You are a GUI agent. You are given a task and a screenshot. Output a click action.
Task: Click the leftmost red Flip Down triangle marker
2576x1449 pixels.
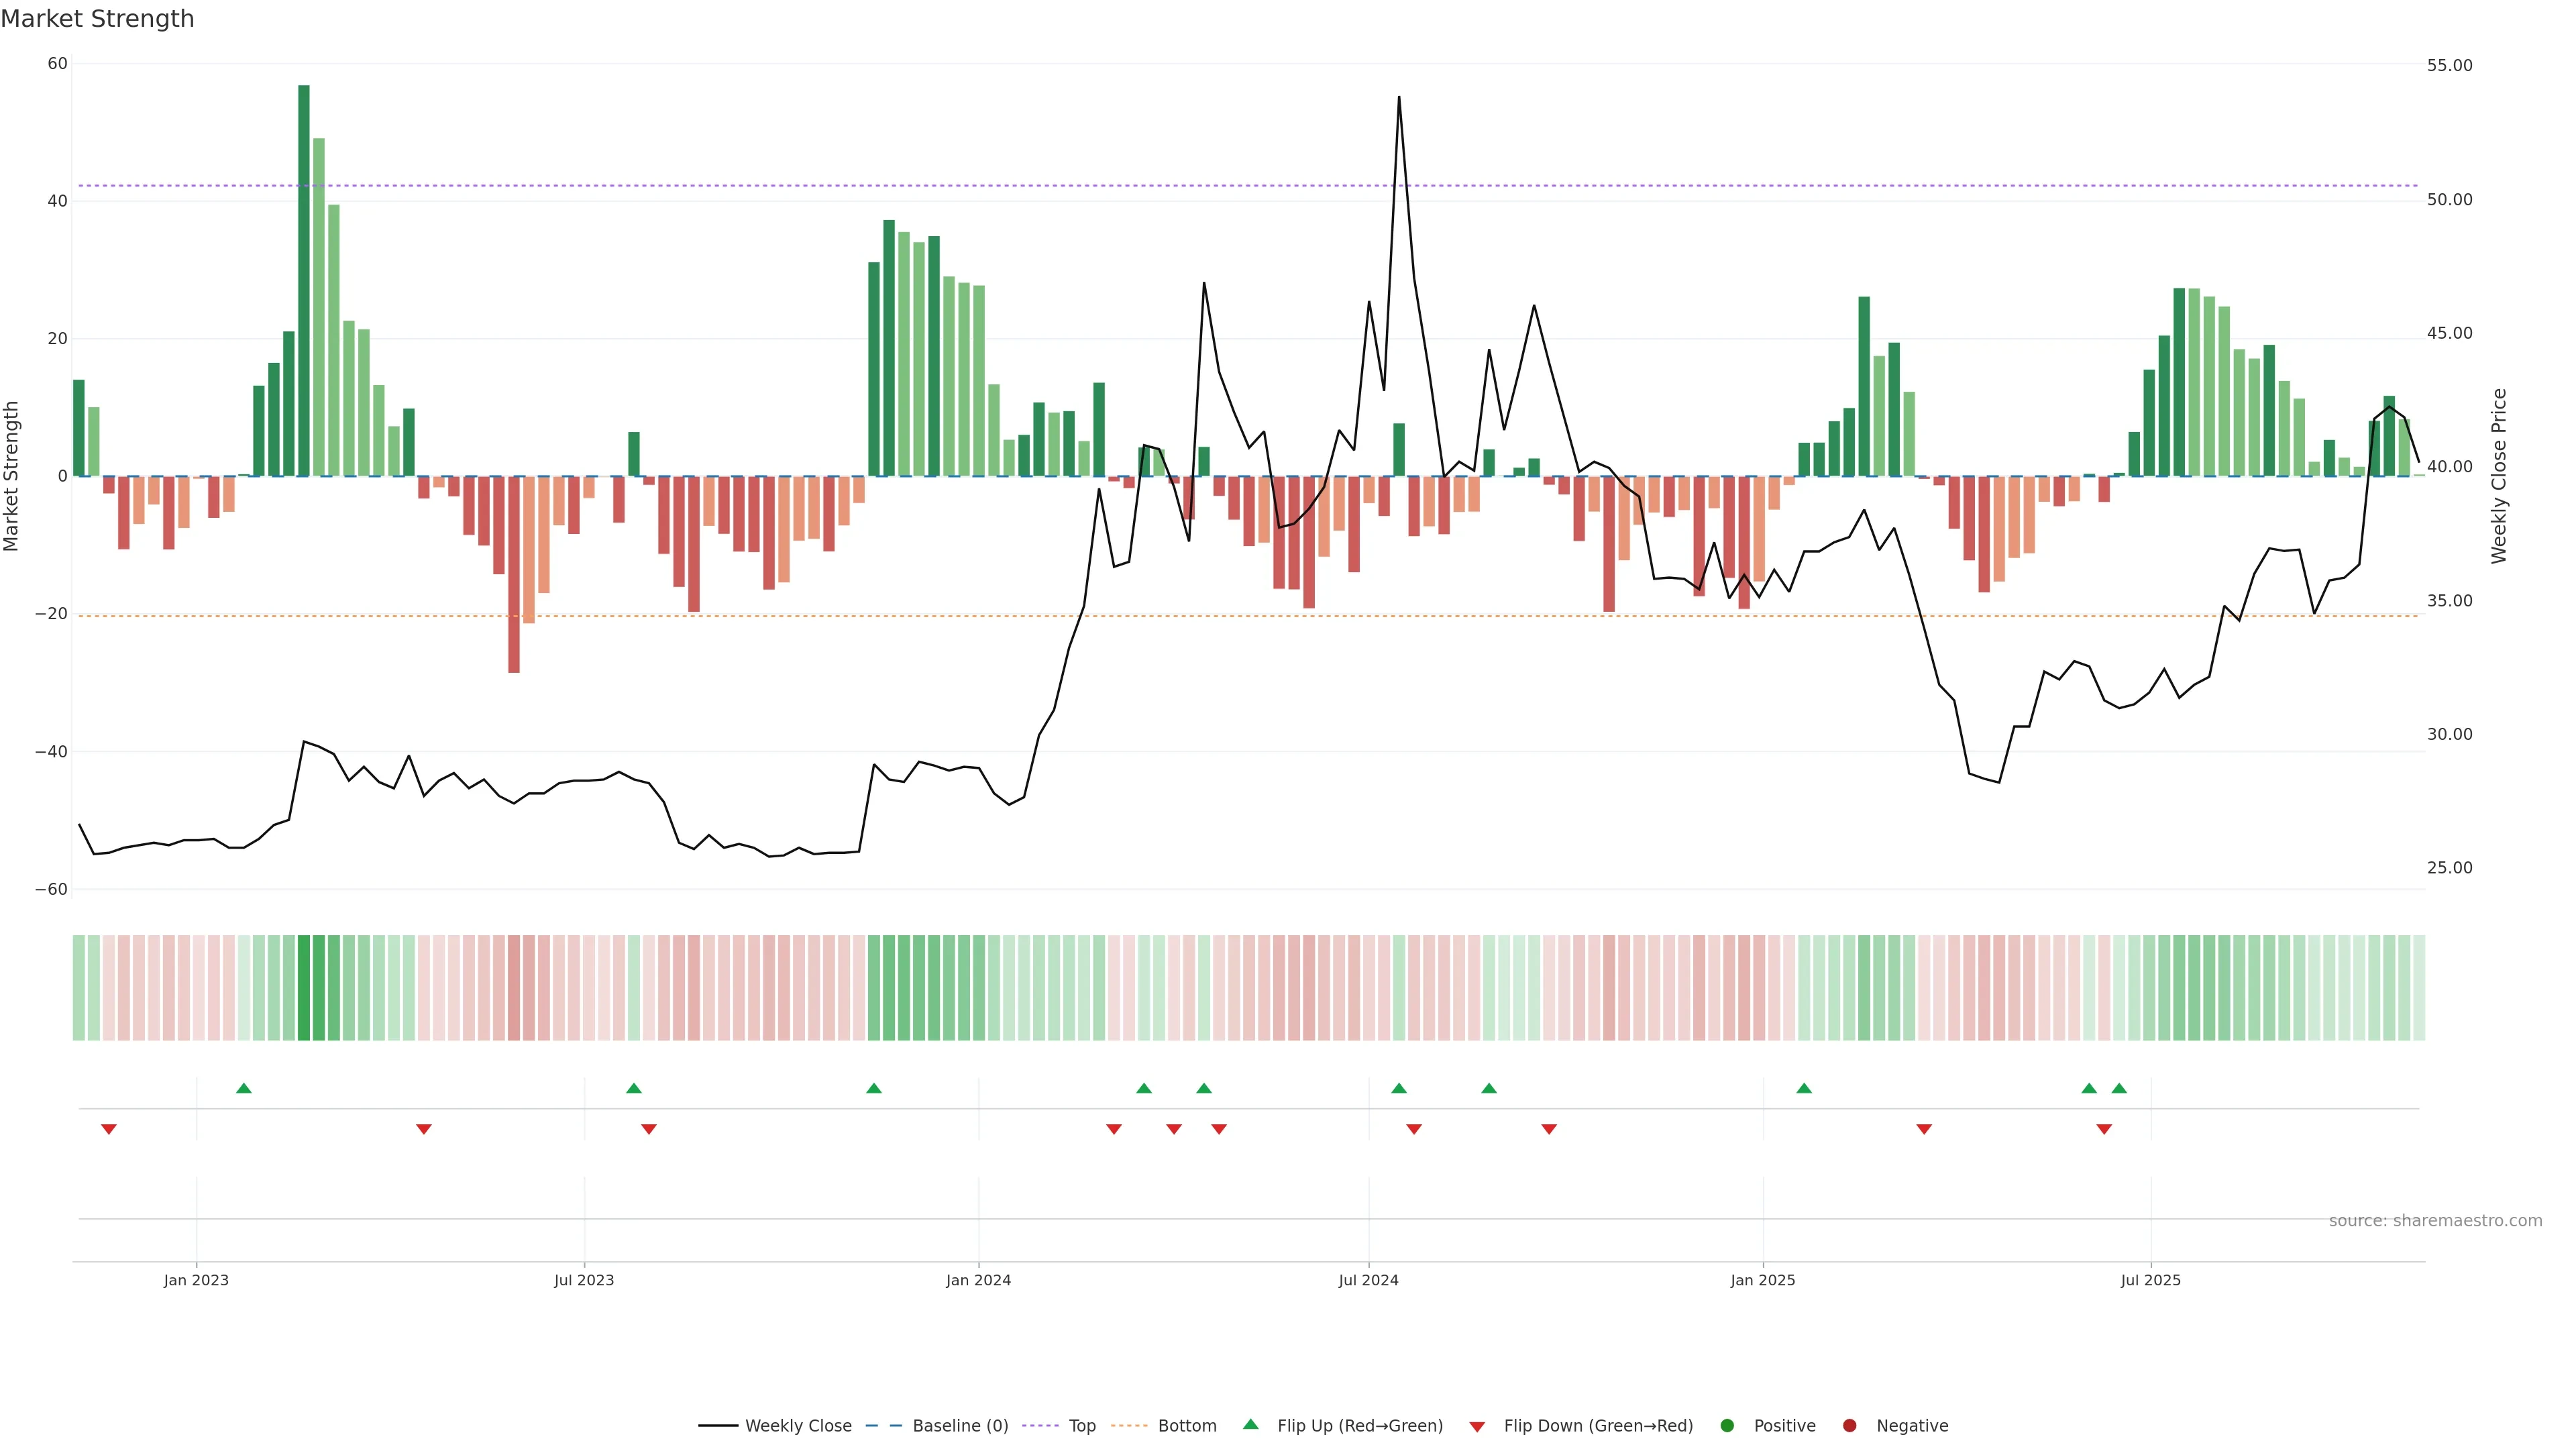109,1129
